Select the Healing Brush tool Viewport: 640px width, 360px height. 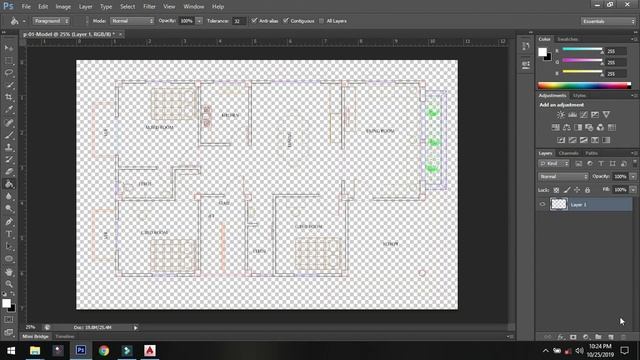[x=9, y=122]
